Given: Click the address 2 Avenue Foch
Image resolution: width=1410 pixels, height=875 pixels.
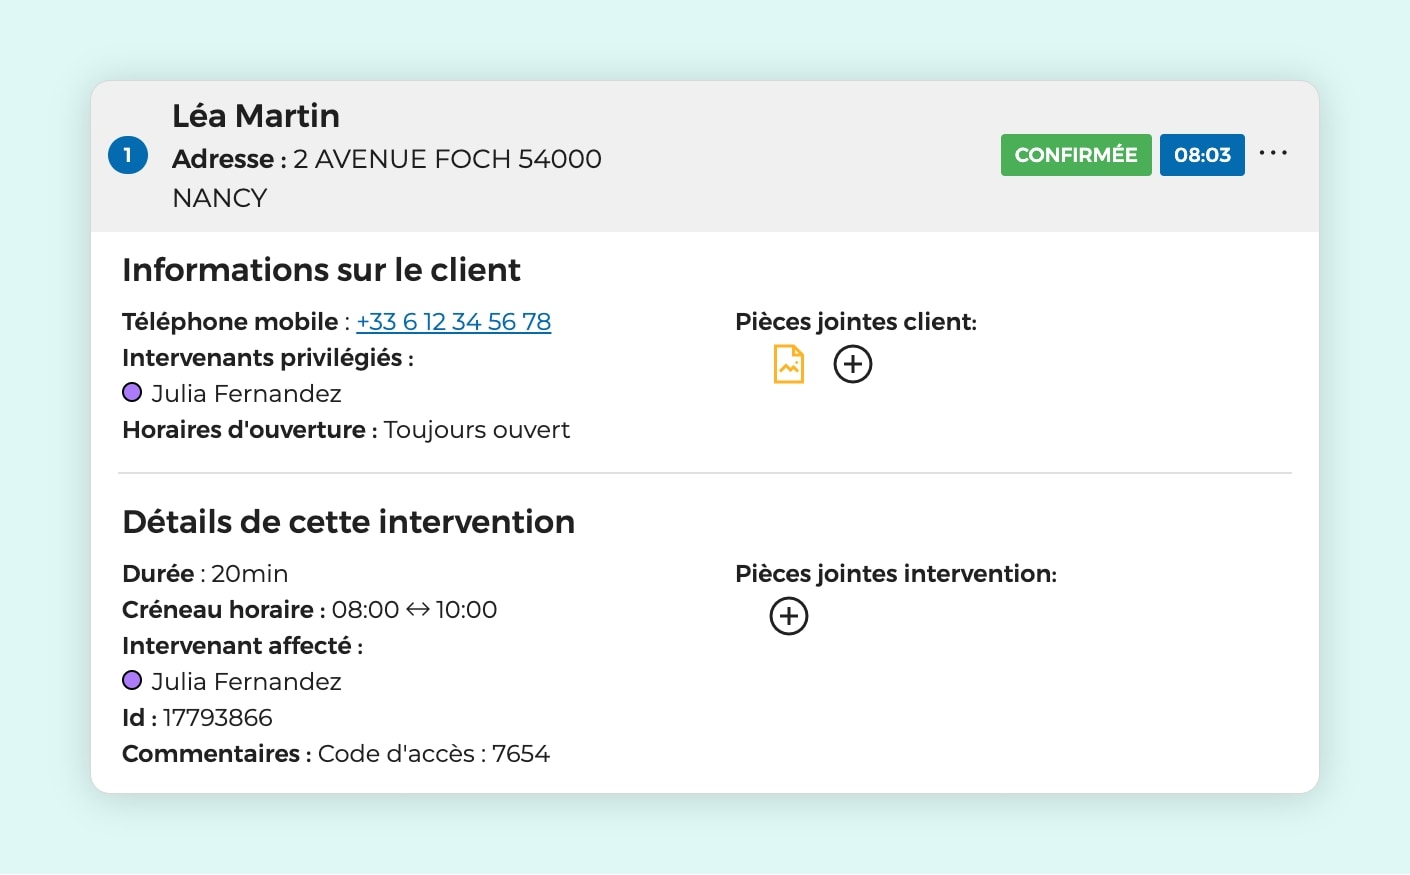Looking at the screenshot, I should coord(447,159).
